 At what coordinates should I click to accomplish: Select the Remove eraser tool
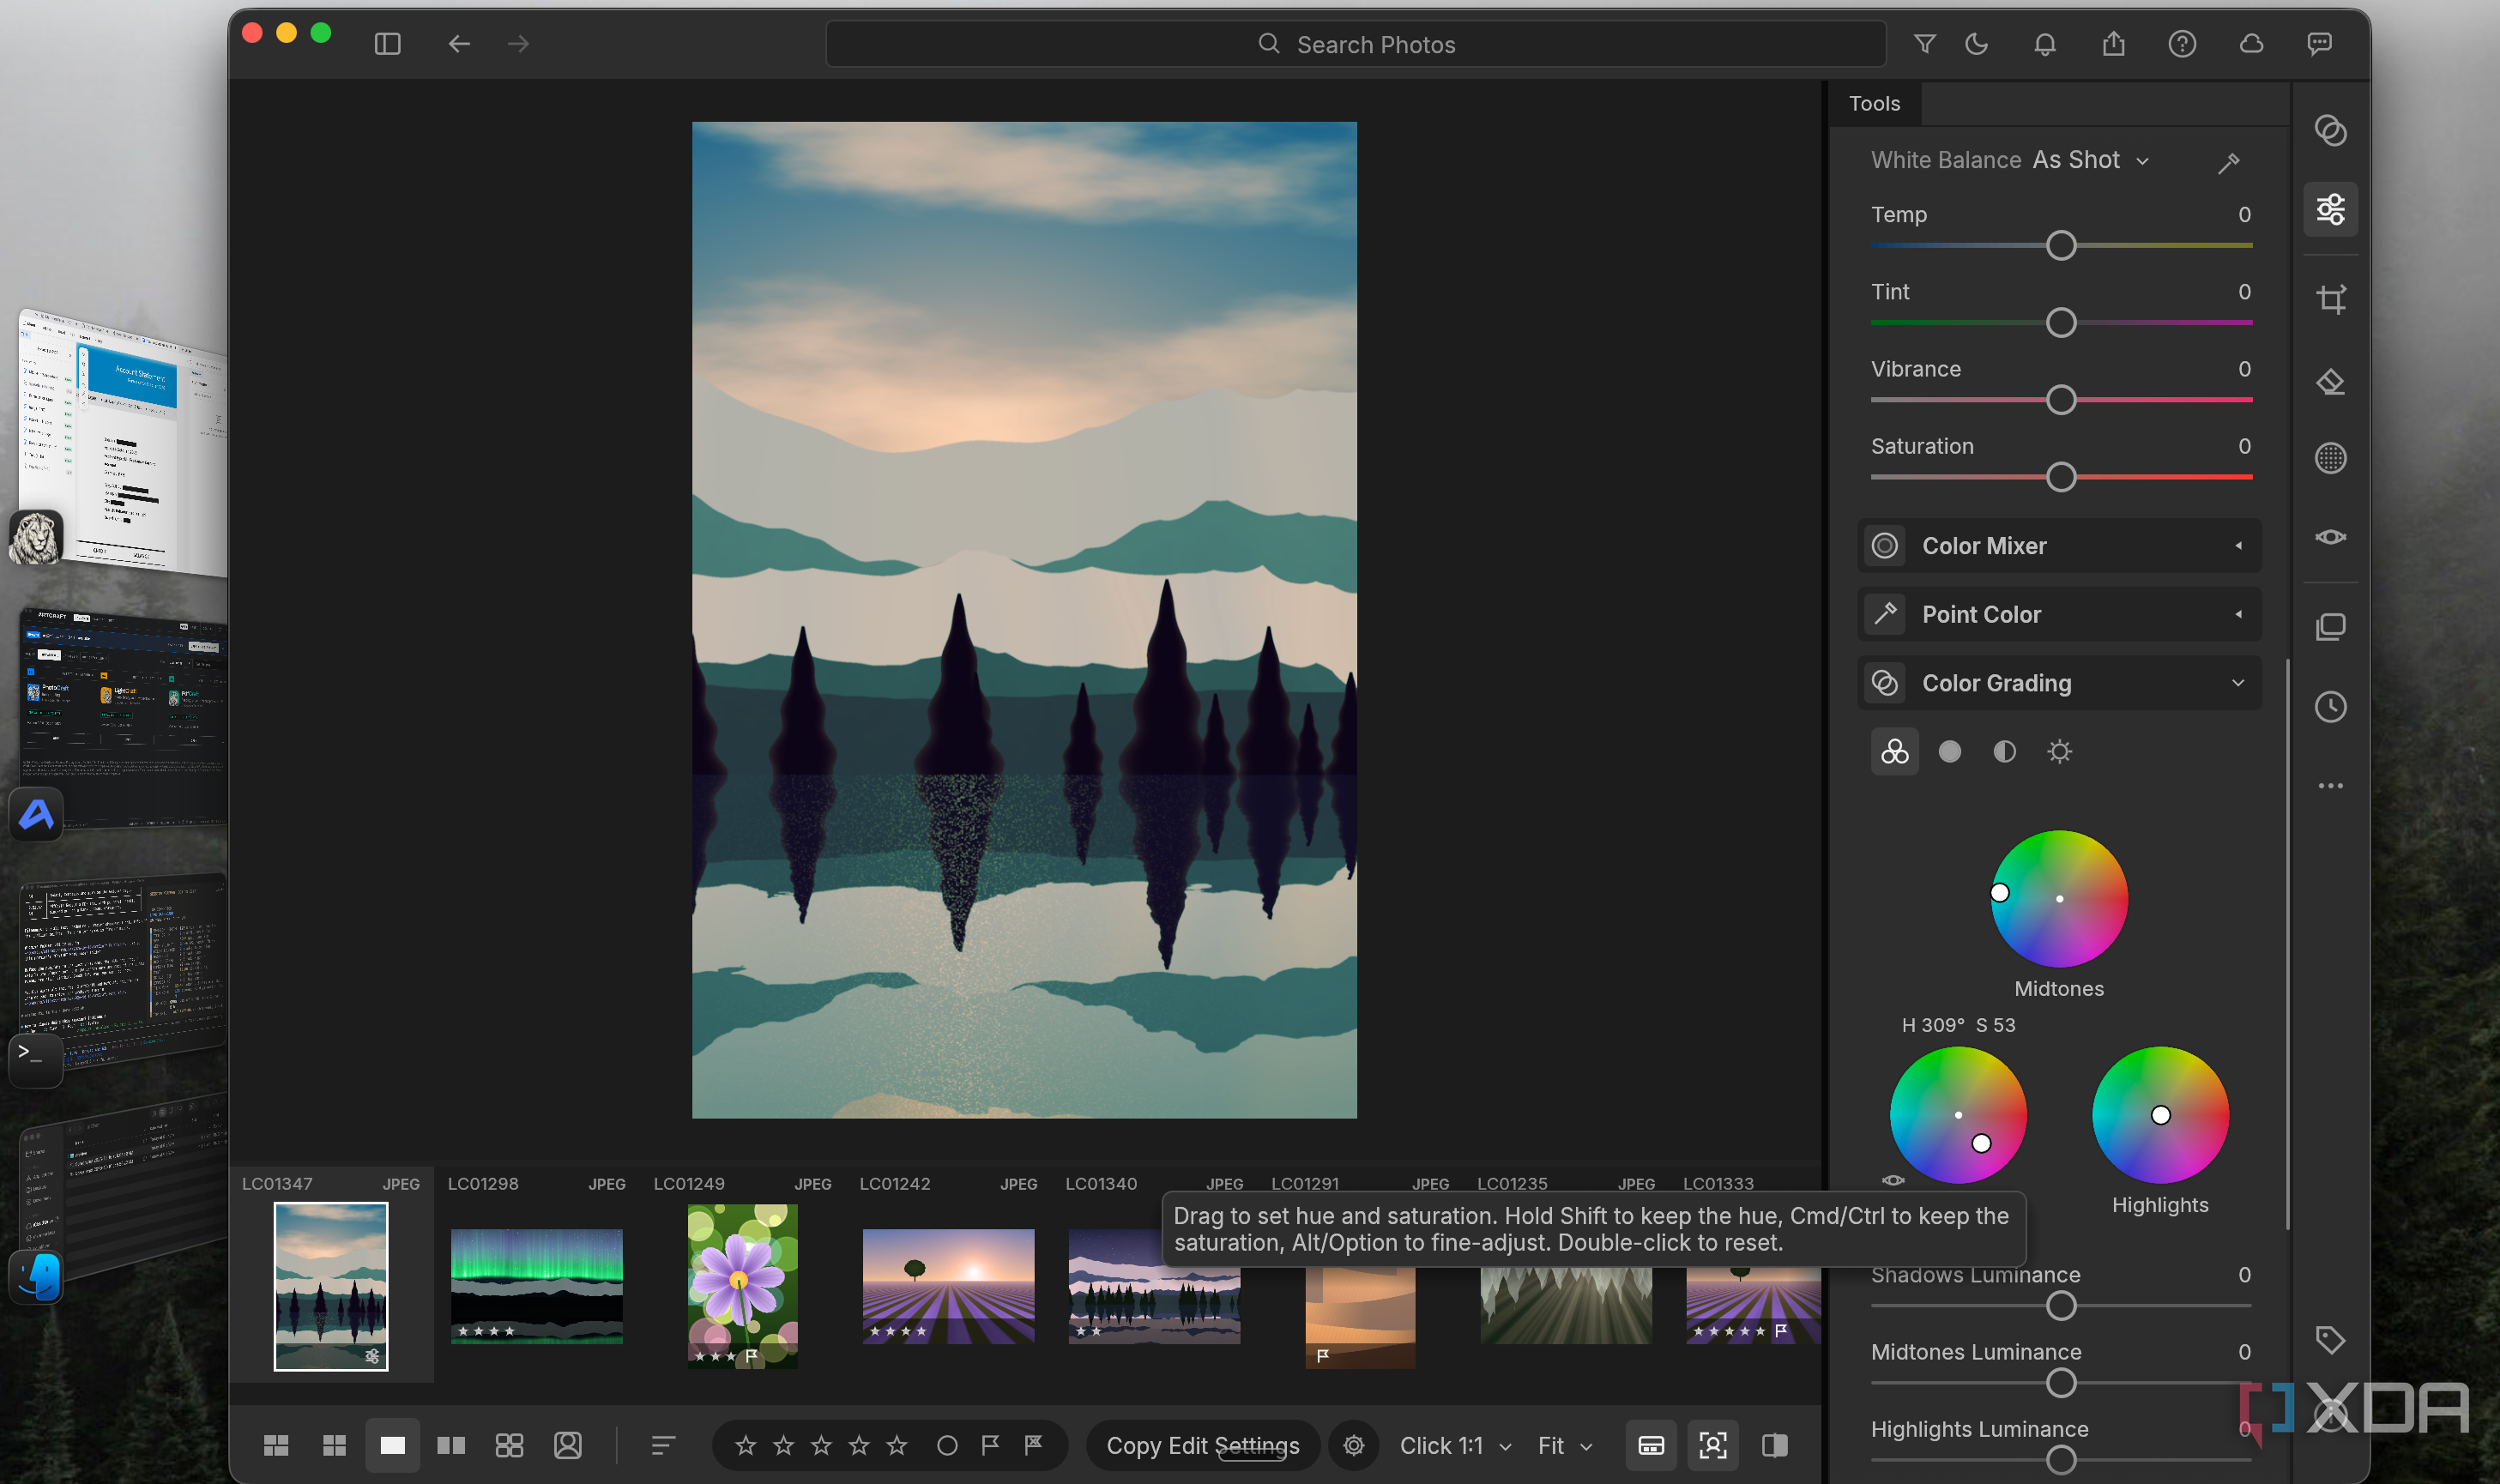(2330, 382)
